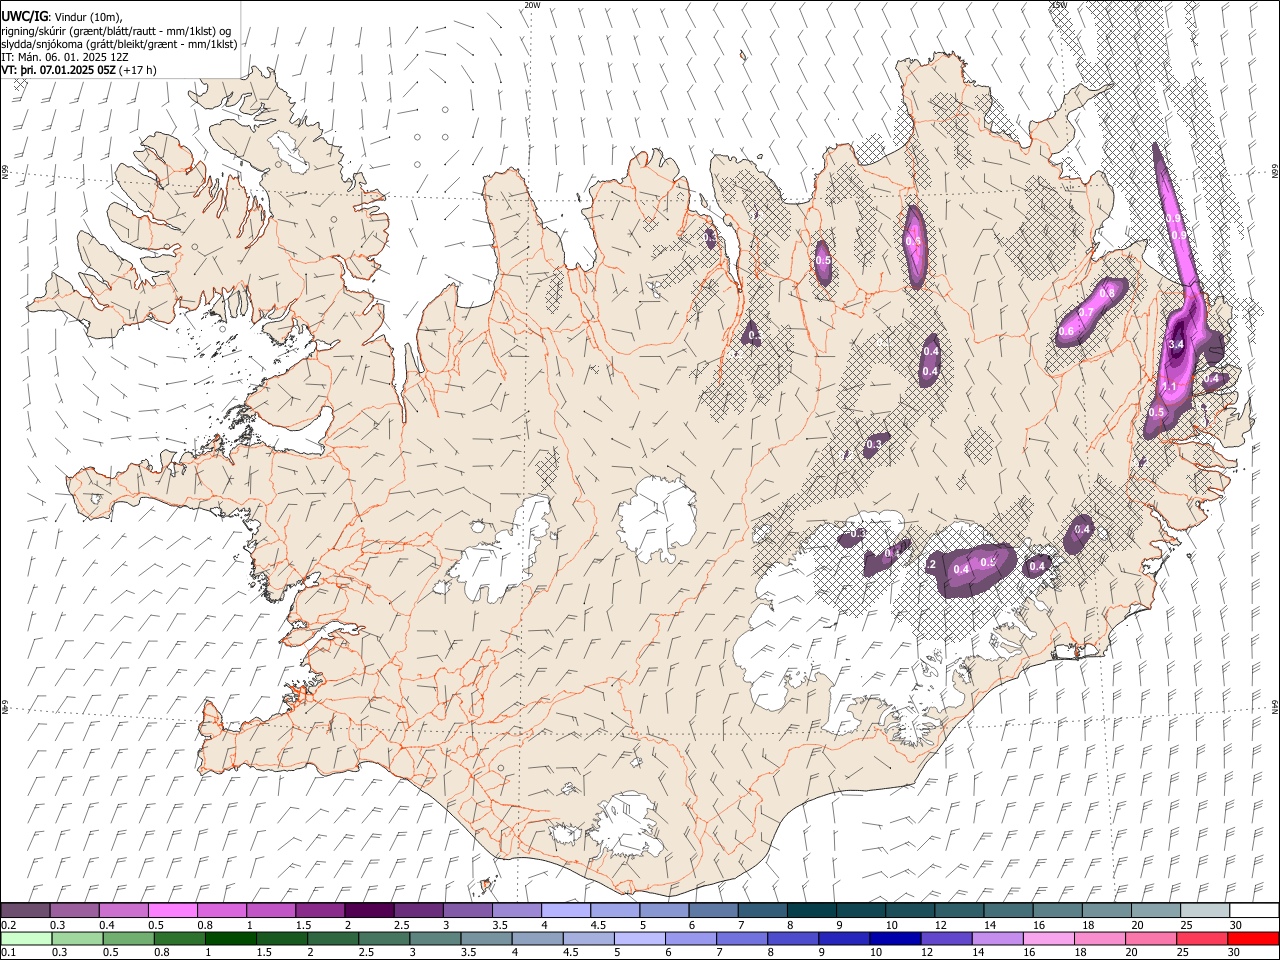Select the pink 0.5 swatch in upper scale
The width and height of the screenshot is (1280, 960).
[x=172, y=910]
